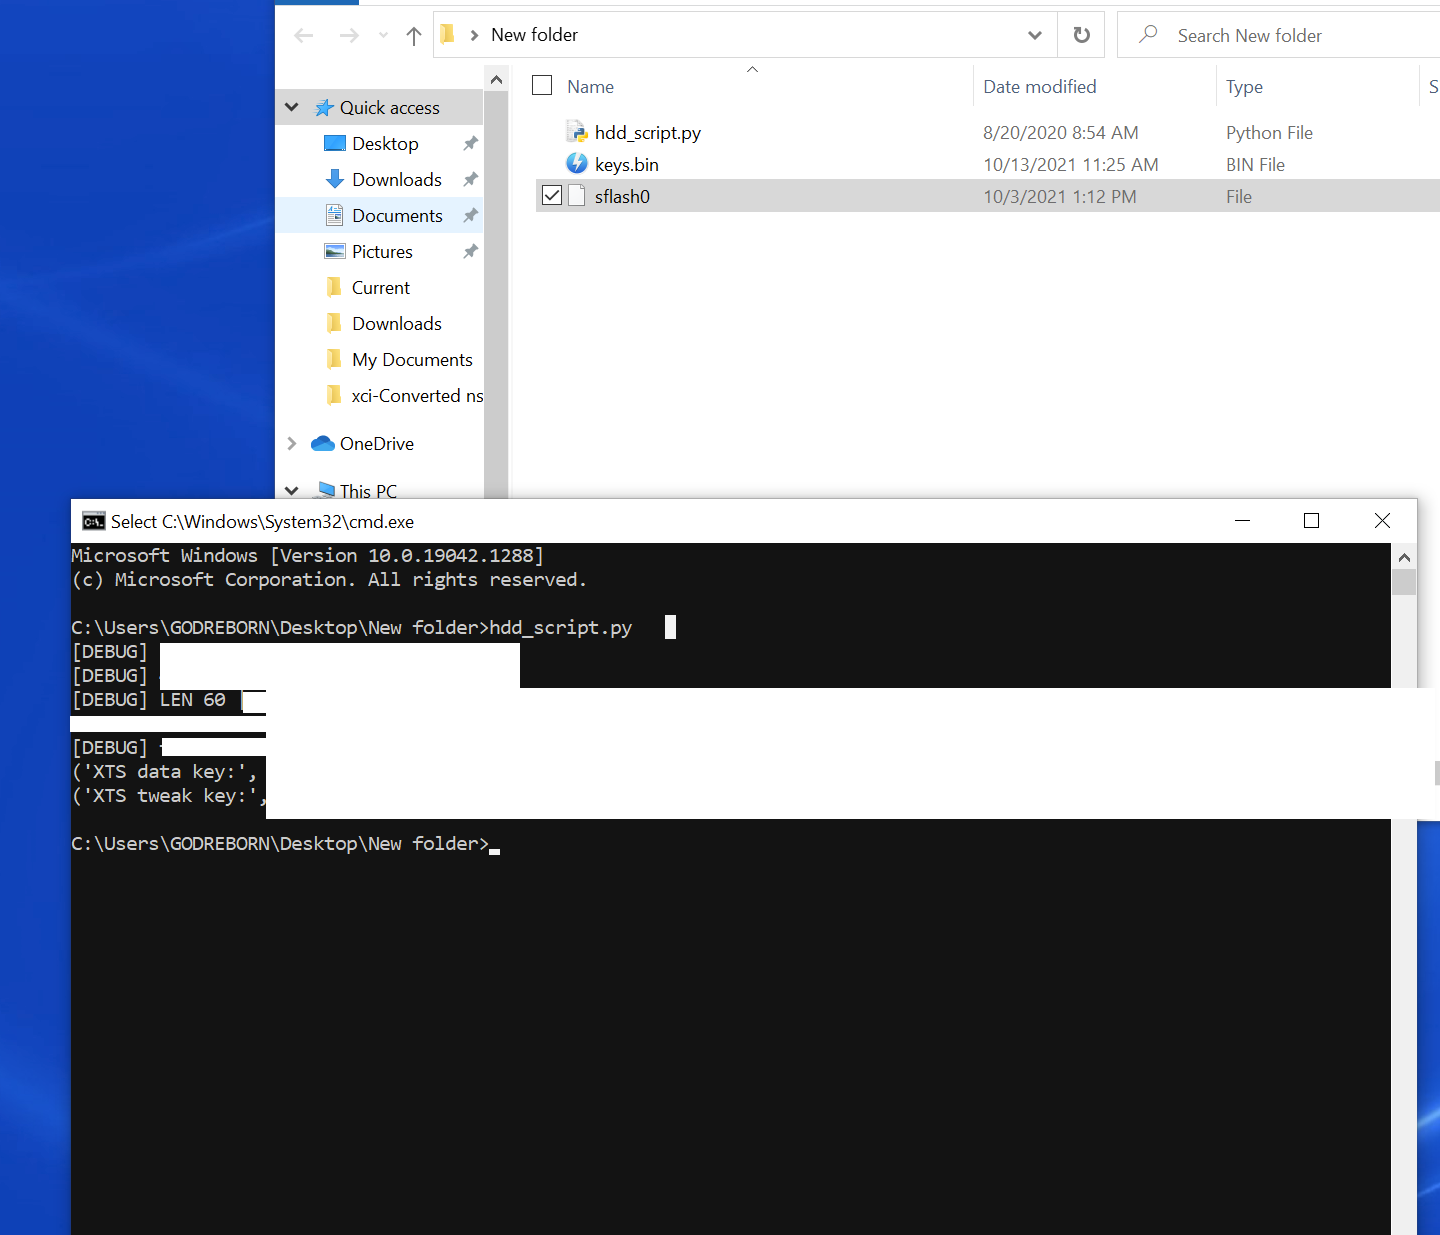Collapse the This PC tree node

(x=292, y=491)
